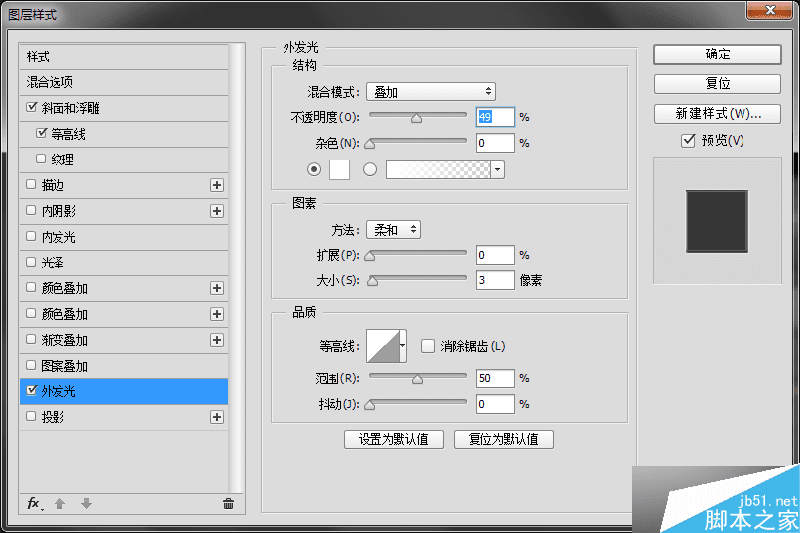Select the gradient radio button

[370, 169]
